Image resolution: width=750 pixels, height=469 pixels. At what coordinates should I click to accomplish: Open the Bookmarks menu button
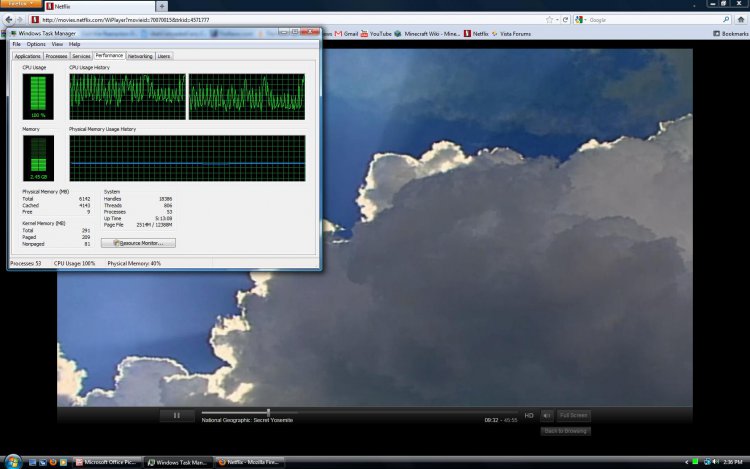tap(731, 33)
